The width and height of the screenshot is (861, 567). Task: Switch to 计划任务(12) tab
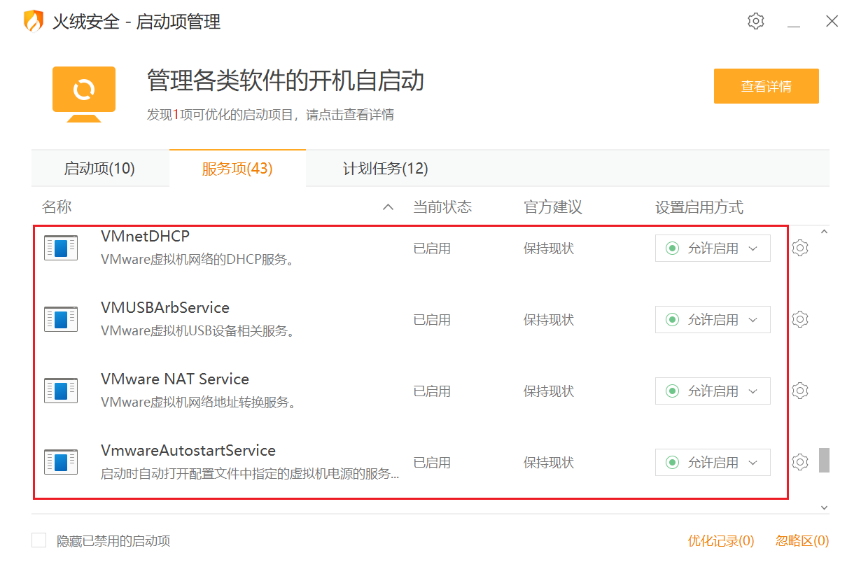tap(385, 169)
